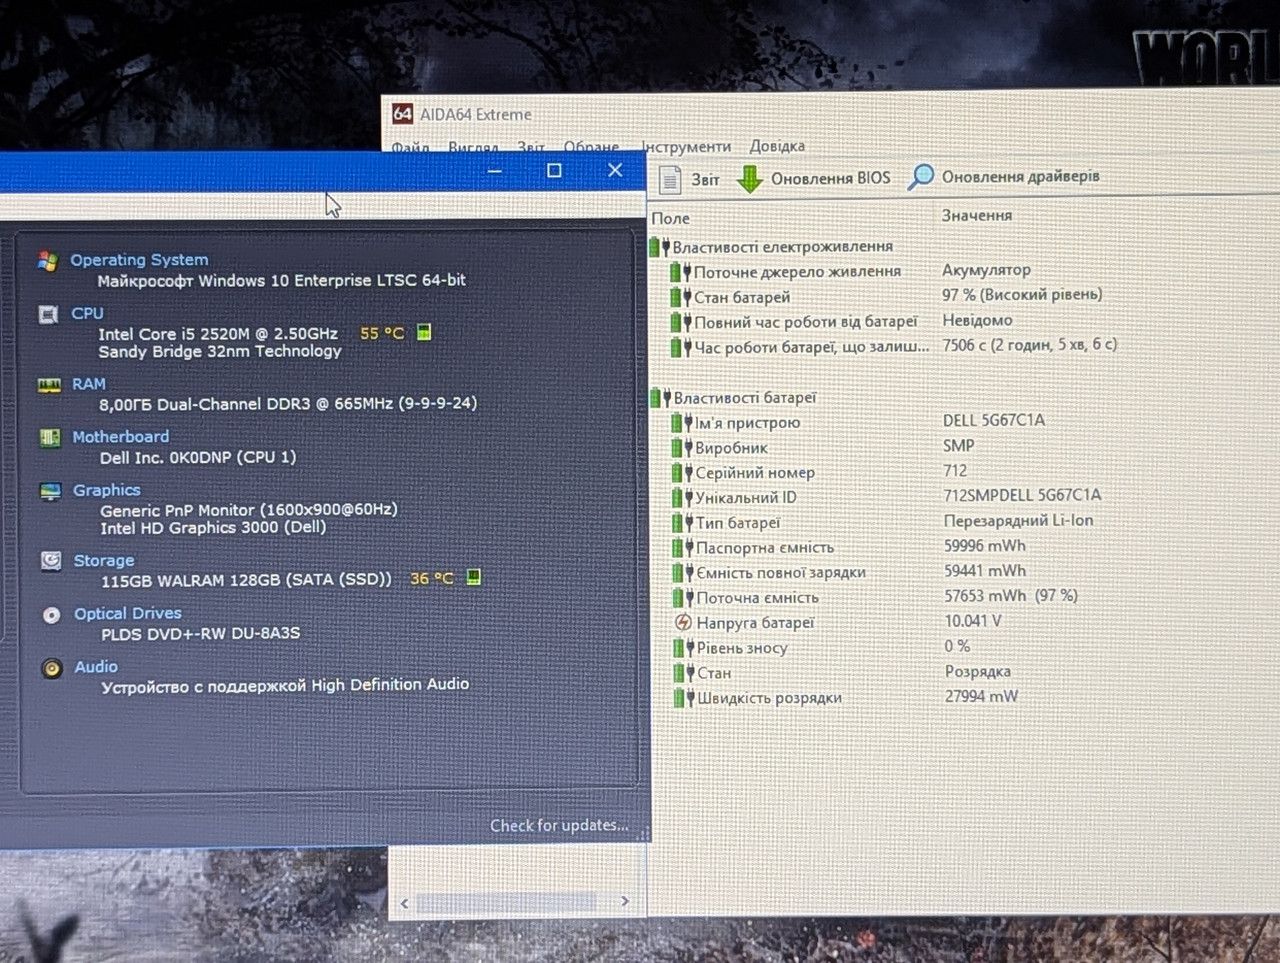
Task: Click the SSD temperature green icon
Action: pos(474,578)
